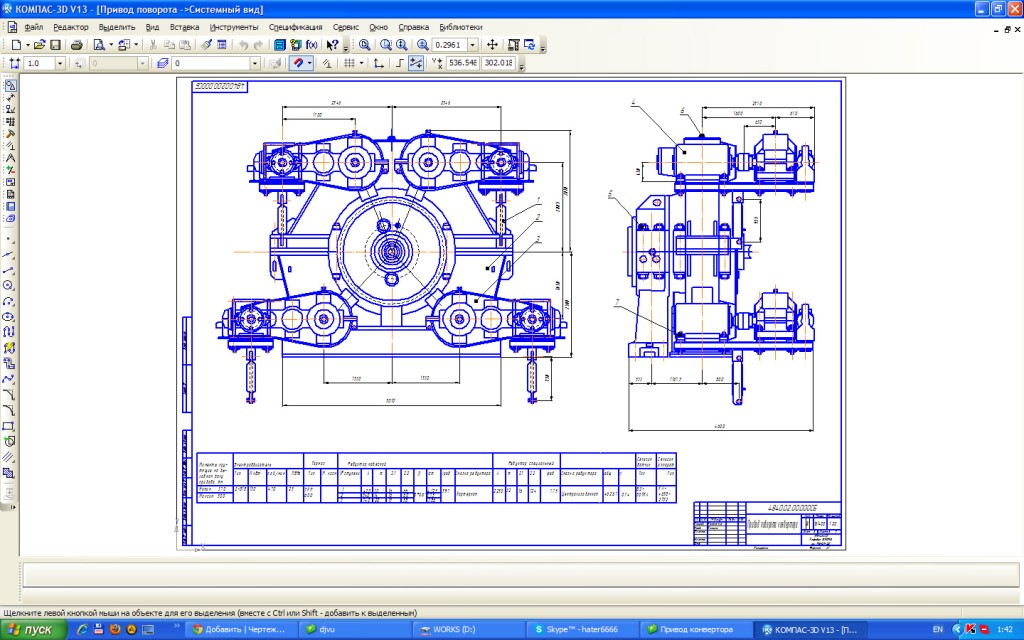Open Print Preview from the standard toolbar
This screenshot has width=1024, height=640.
pos(99,45)
